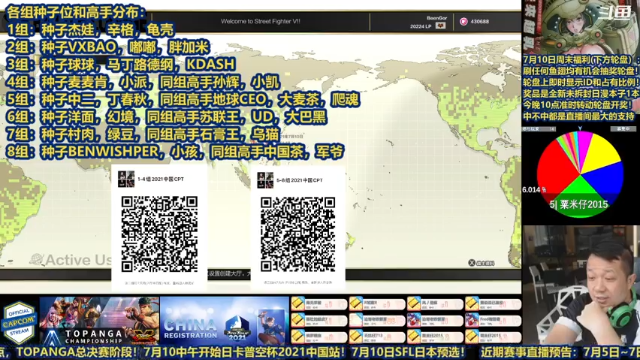The width and height of the screenshot is (640, 360).
Task: Click the pink Fight Money icon
Action: tap(463, 22)
